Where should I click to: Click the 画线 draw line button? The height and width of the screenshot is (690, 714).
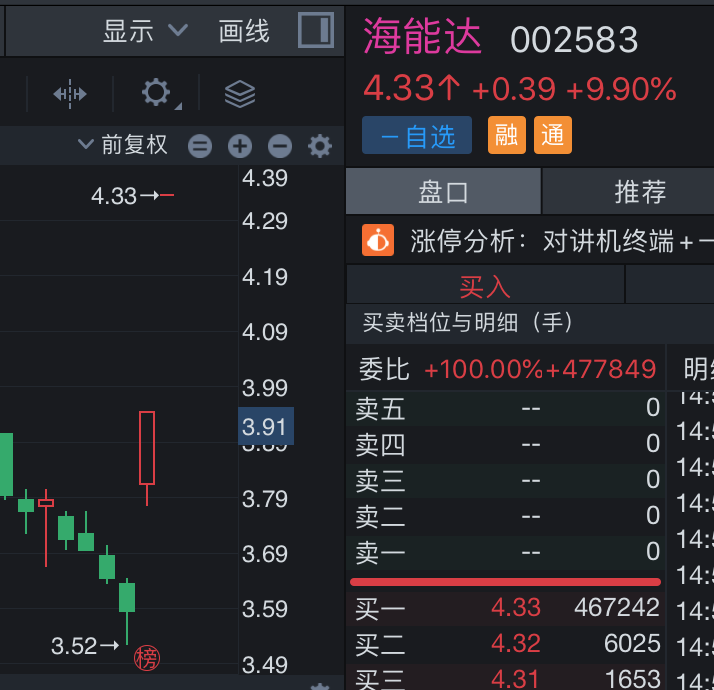[x=244, y=31]
